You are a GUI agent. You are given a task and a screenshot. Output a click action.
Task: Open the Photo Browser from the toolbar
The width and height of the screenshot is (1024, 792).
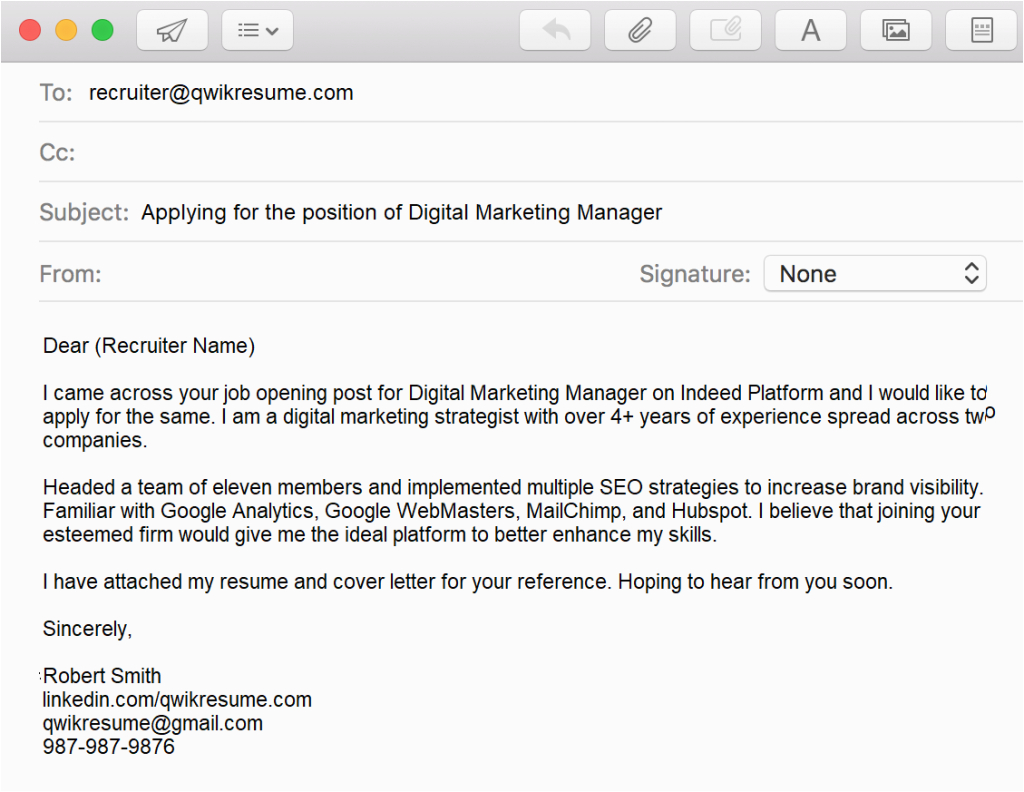tap(895, 30)
